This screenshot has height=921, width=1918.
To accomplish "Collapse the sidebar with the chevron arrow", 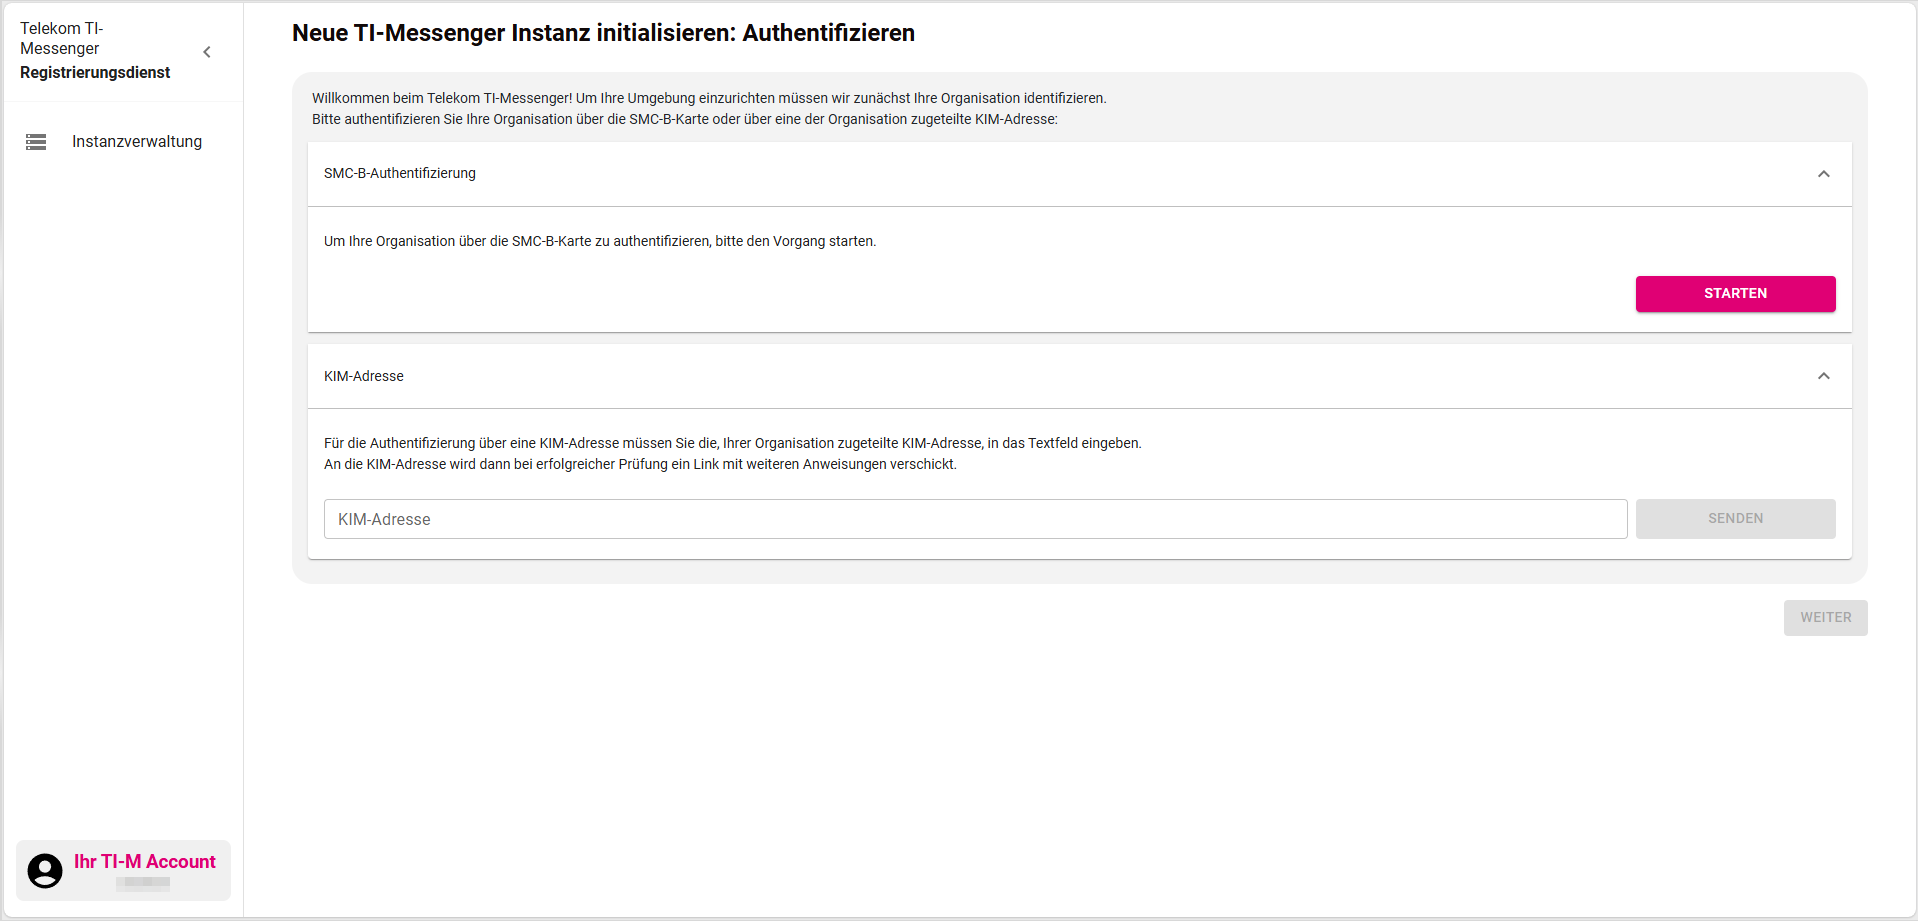I will pos(207,52).
